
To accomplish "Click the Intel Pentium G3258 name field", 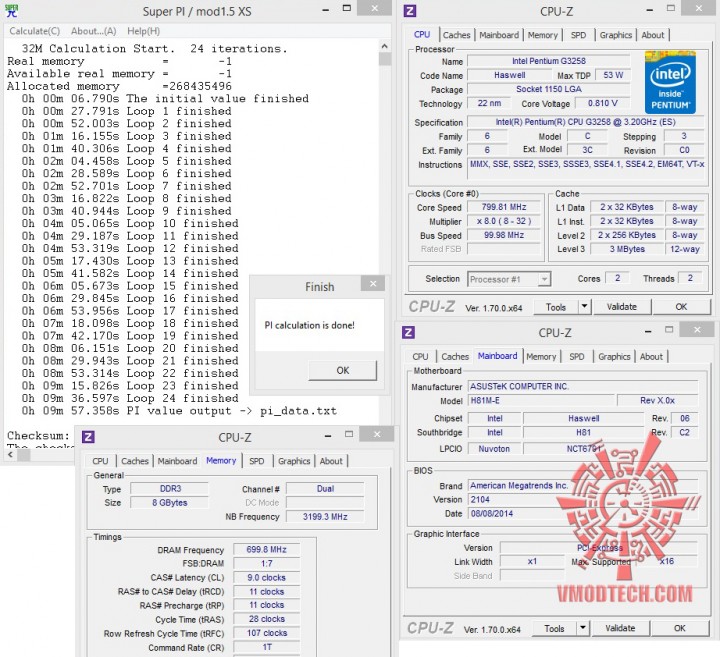I will pyautogui.click(x=549, y=61).
